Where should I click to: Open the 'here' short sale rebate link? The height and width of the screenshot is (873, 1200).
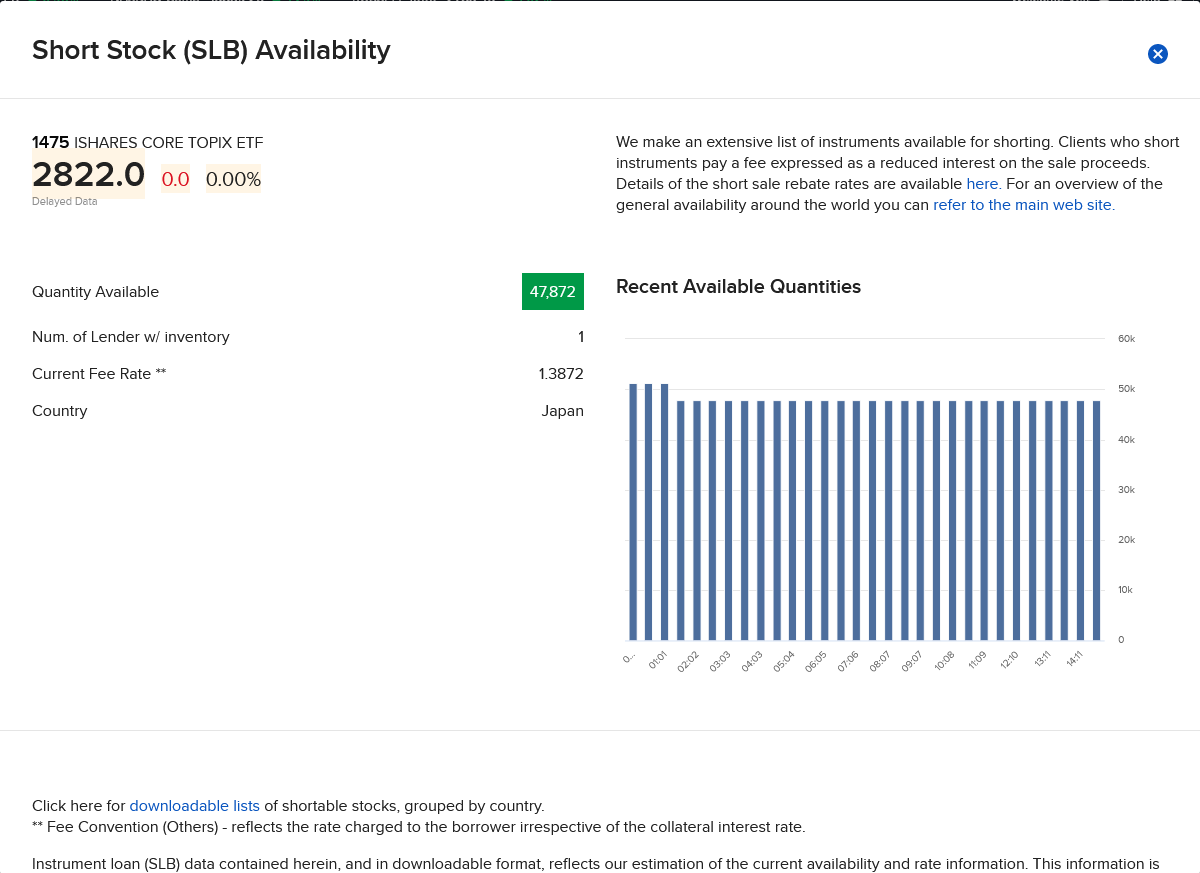coord(983,184)
